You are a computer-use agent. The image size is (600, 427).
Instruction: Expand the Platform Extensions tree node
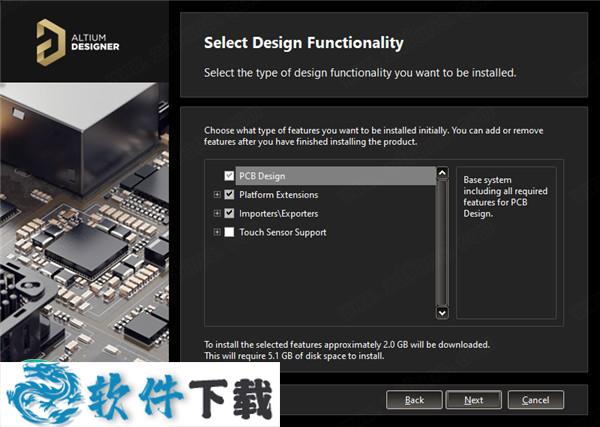pyautogui.click(x=217, y=195)
